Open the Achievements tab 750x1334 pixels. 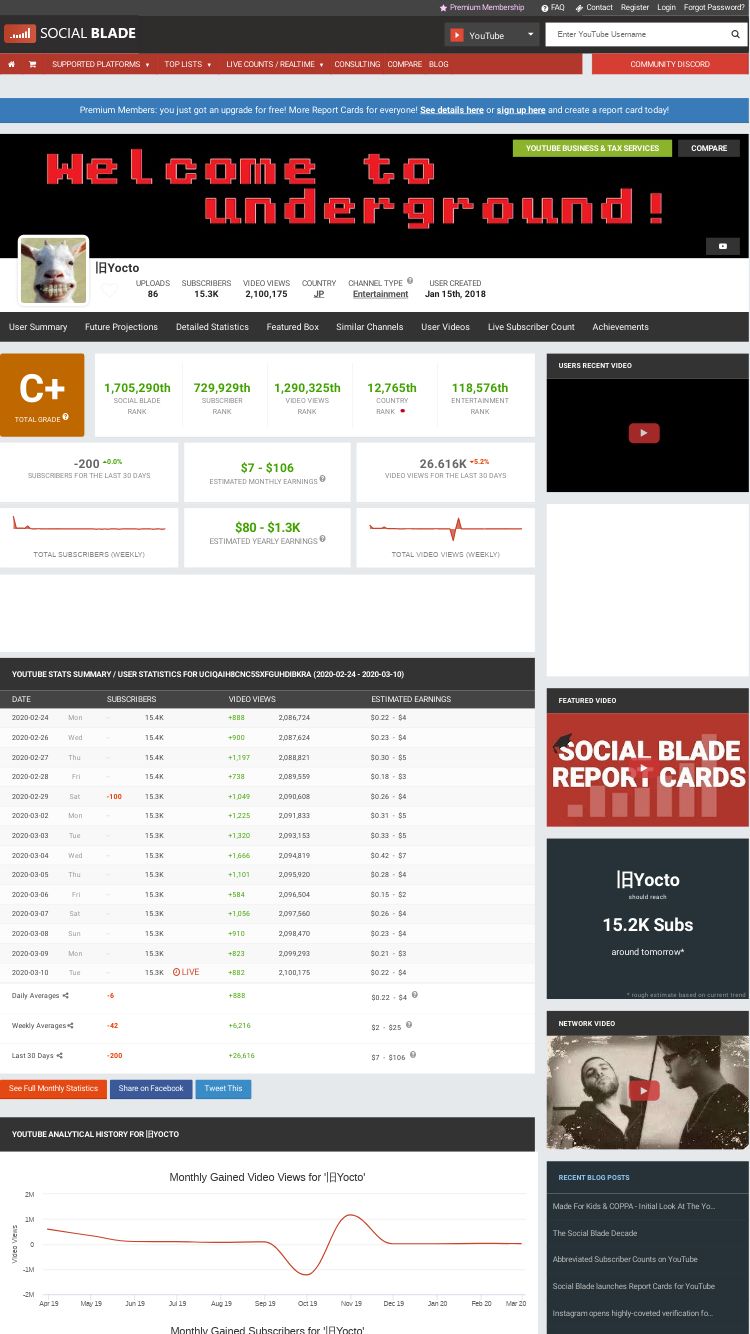click(620, 327)
